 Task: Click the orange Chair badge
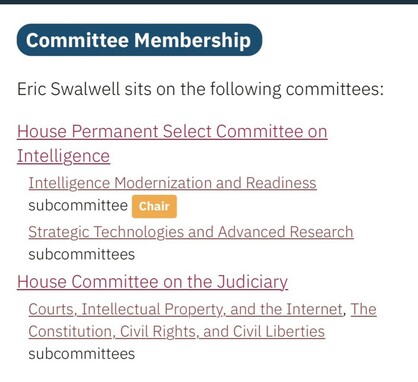[x=154, y=206]
